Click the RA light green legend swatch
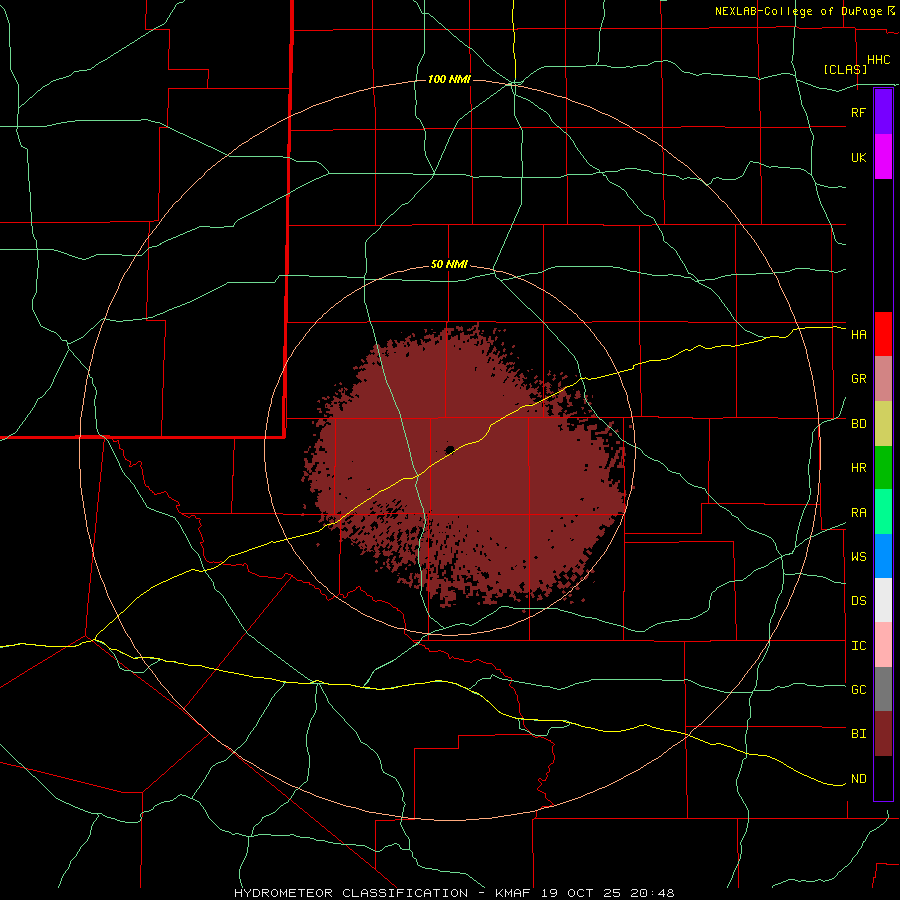 pos(883,512)
